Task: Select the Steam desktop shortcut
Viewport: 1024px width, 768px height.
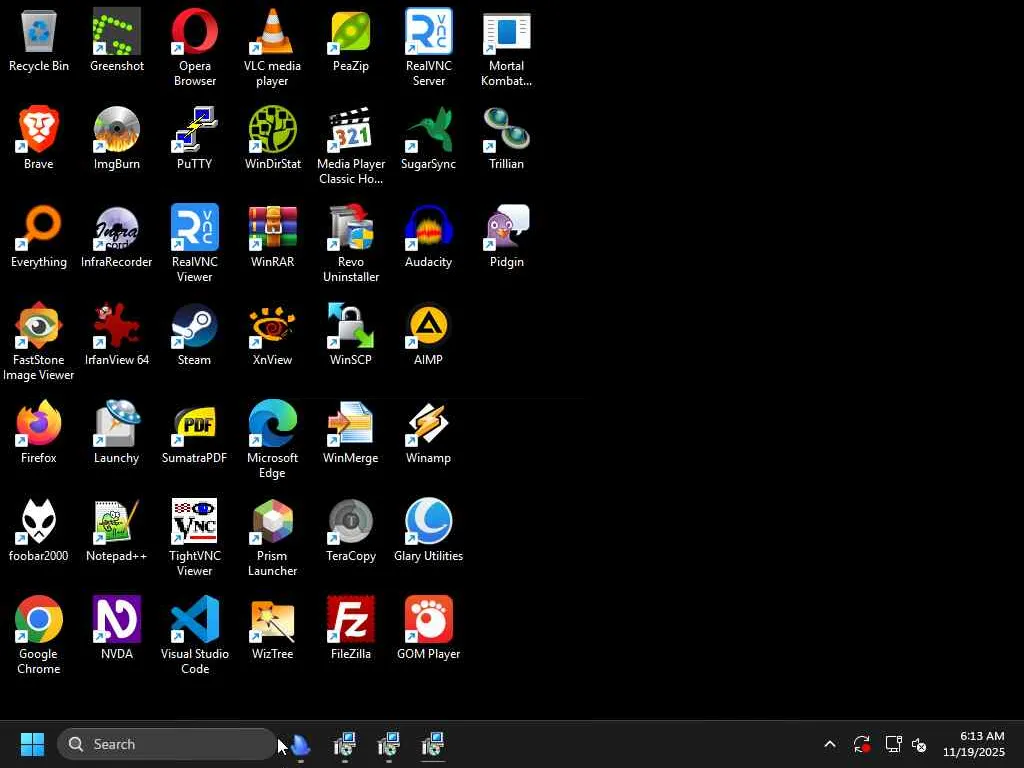Action: point(195,334)
